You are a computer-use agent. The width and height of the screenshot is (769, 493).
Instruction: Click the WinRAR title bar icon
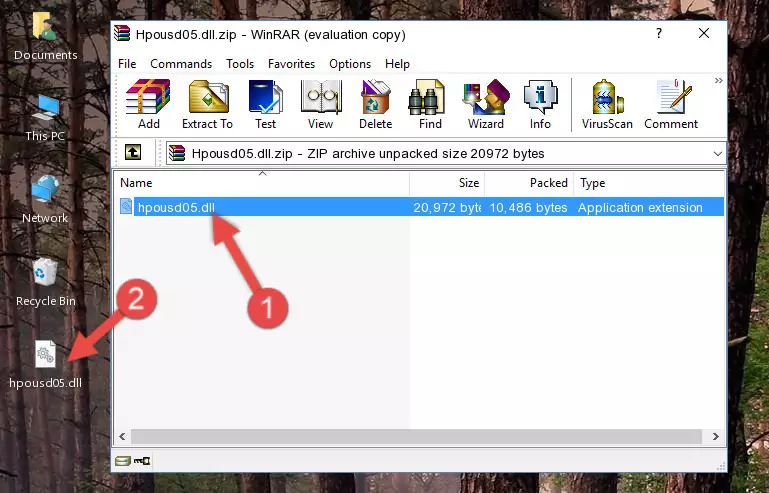click(x=122, y=34)
